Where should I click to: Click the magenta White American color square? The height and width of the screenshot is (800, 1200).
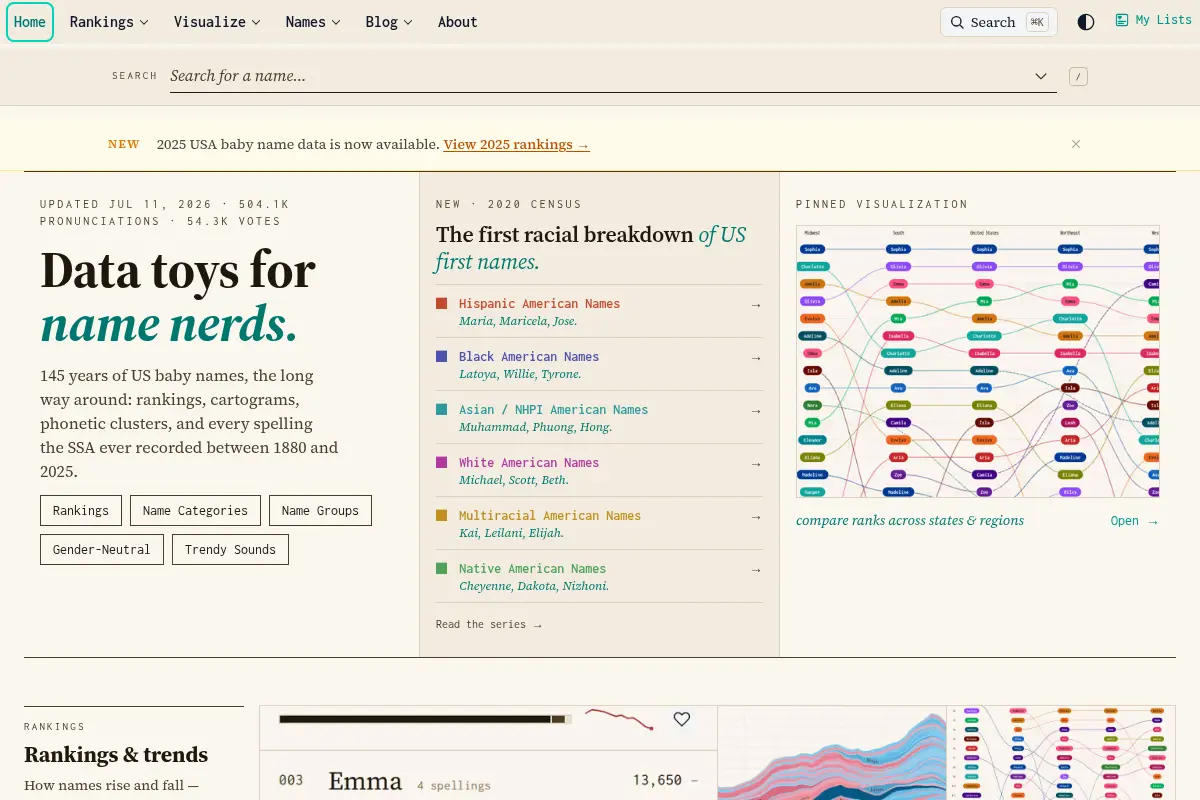(441, 462)
